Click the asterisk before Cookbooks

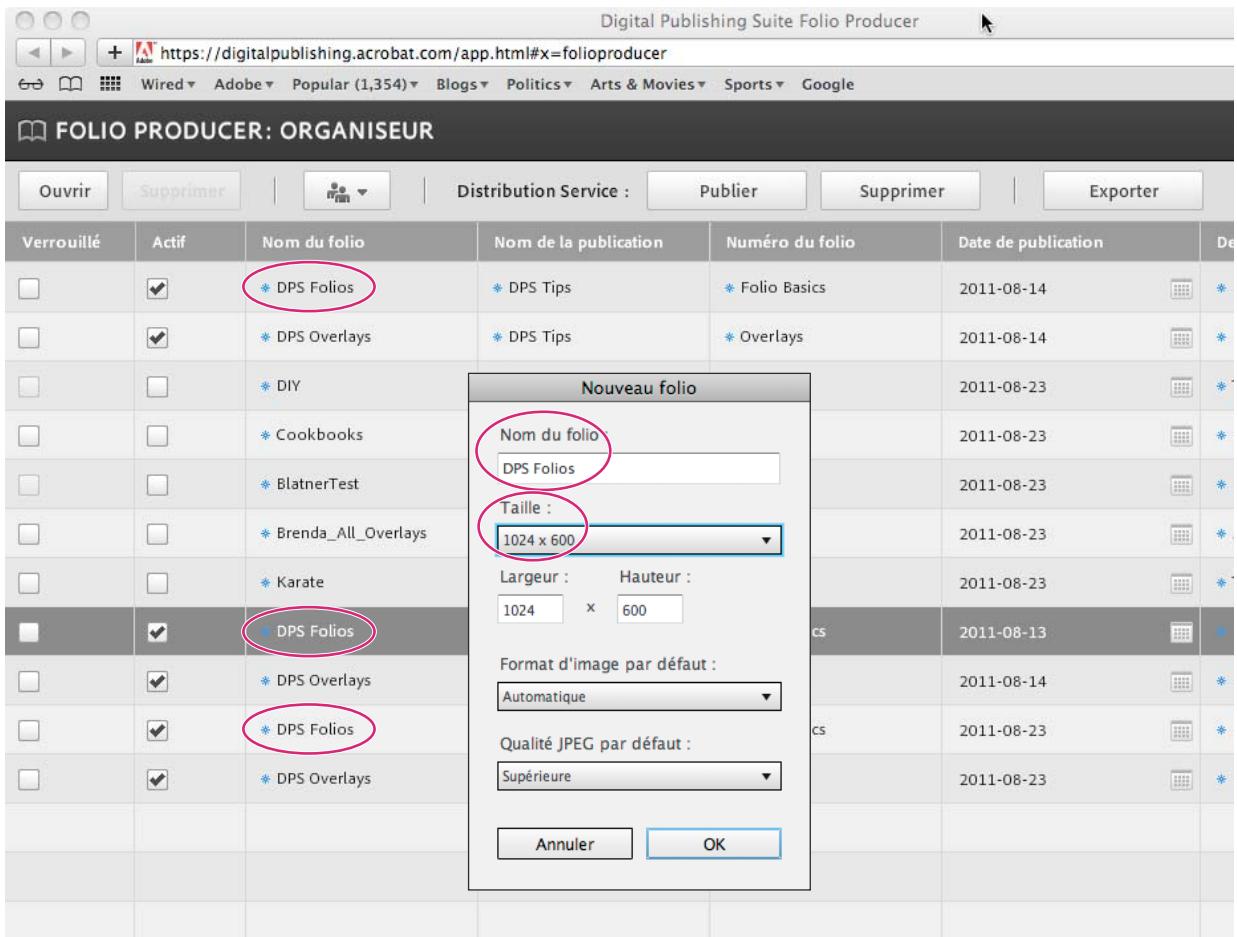(x=264, y=436)
